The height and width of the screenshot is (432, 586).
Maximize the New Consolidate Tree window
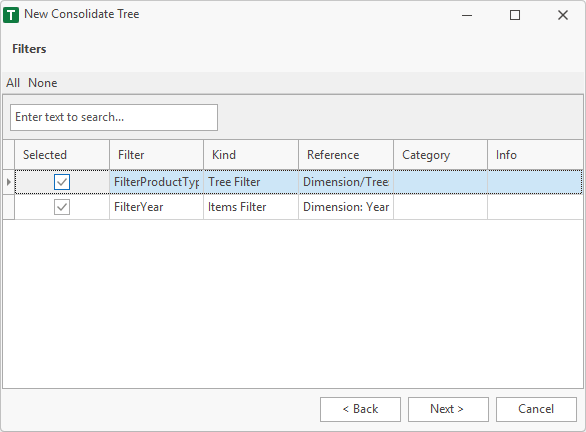pyautogui.click(x=515, y=15)
